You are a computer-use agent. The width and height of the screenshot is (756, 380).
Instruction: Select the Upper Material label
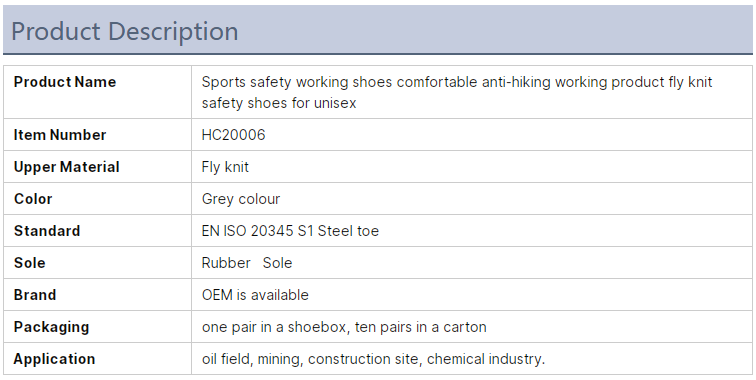(x=67, y=167)
